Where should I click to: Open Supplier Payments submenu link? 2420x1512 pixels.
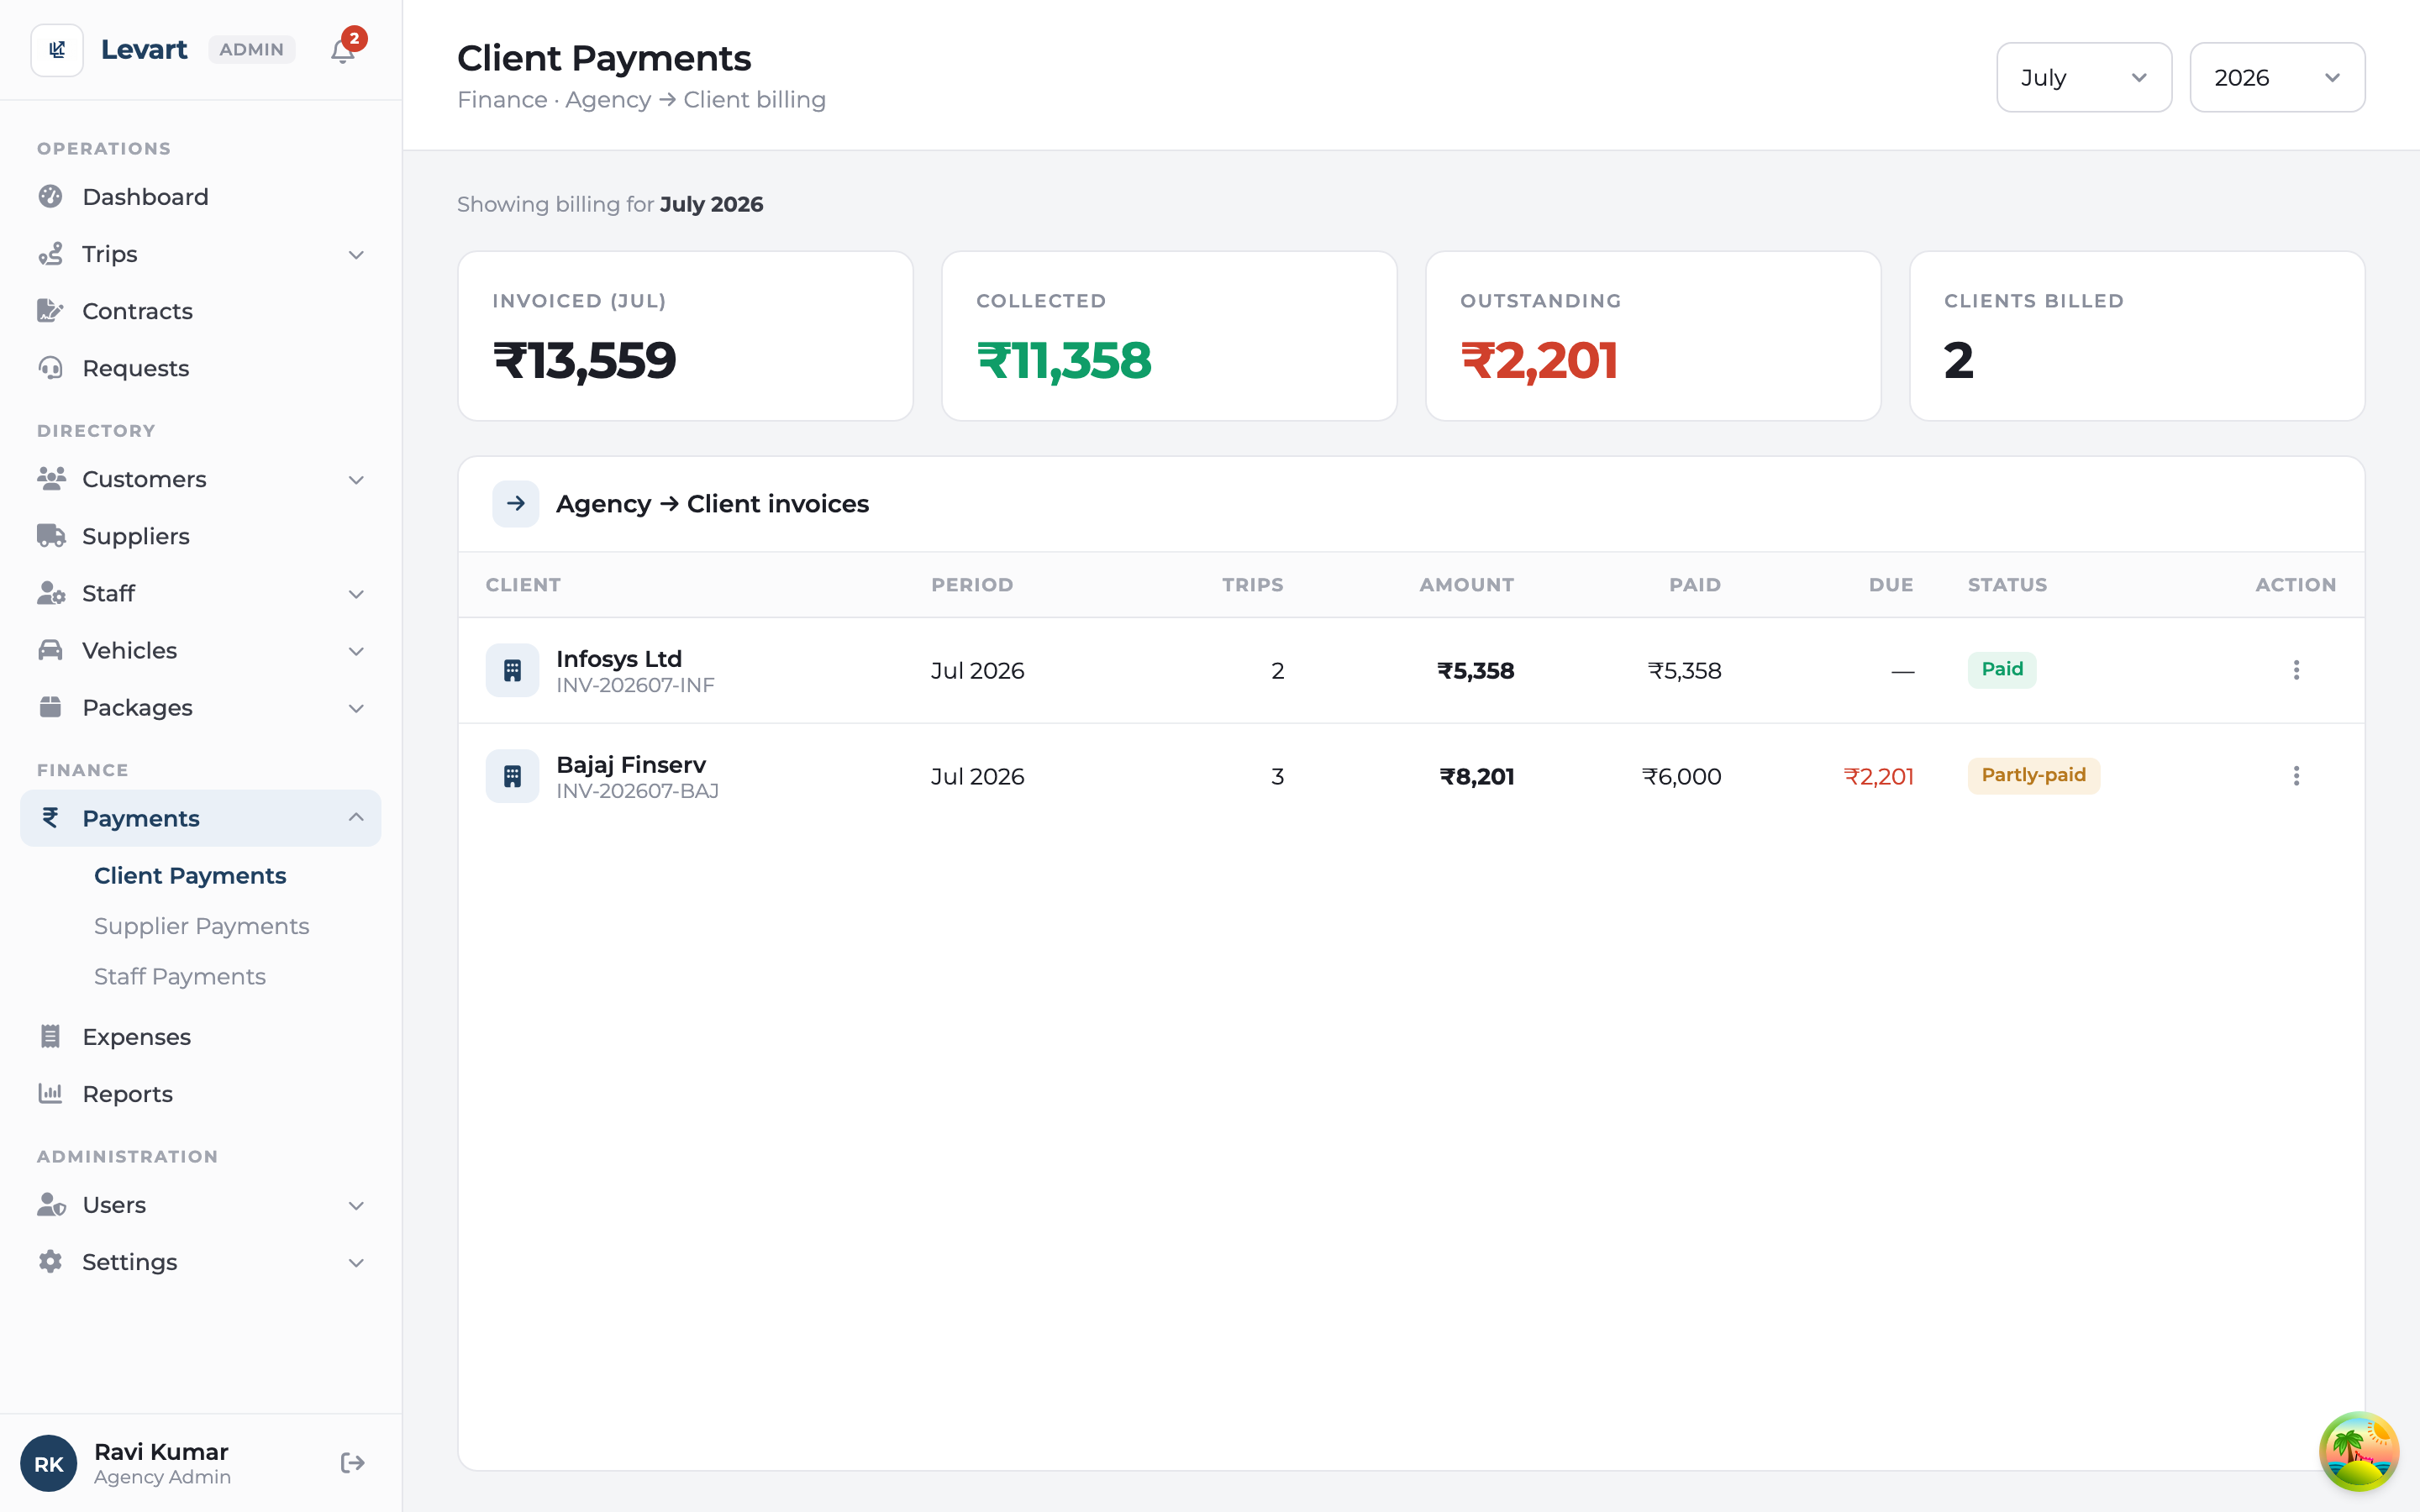[201, 926]
